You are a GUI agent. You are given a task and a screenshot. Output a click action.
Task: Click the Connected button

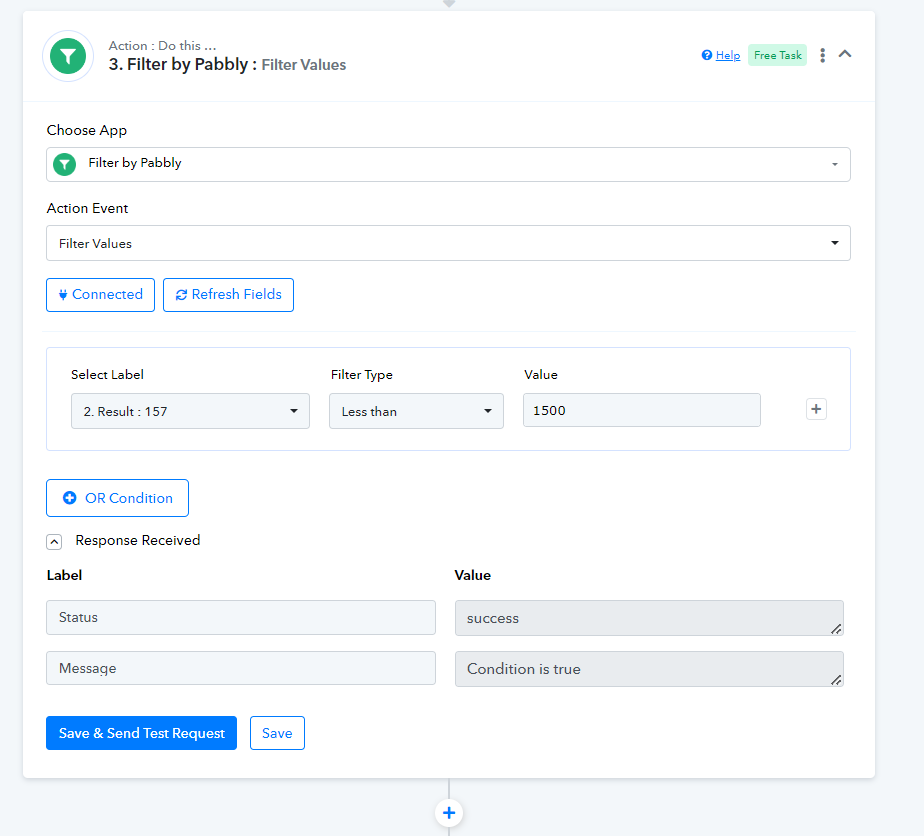[100, 295]
